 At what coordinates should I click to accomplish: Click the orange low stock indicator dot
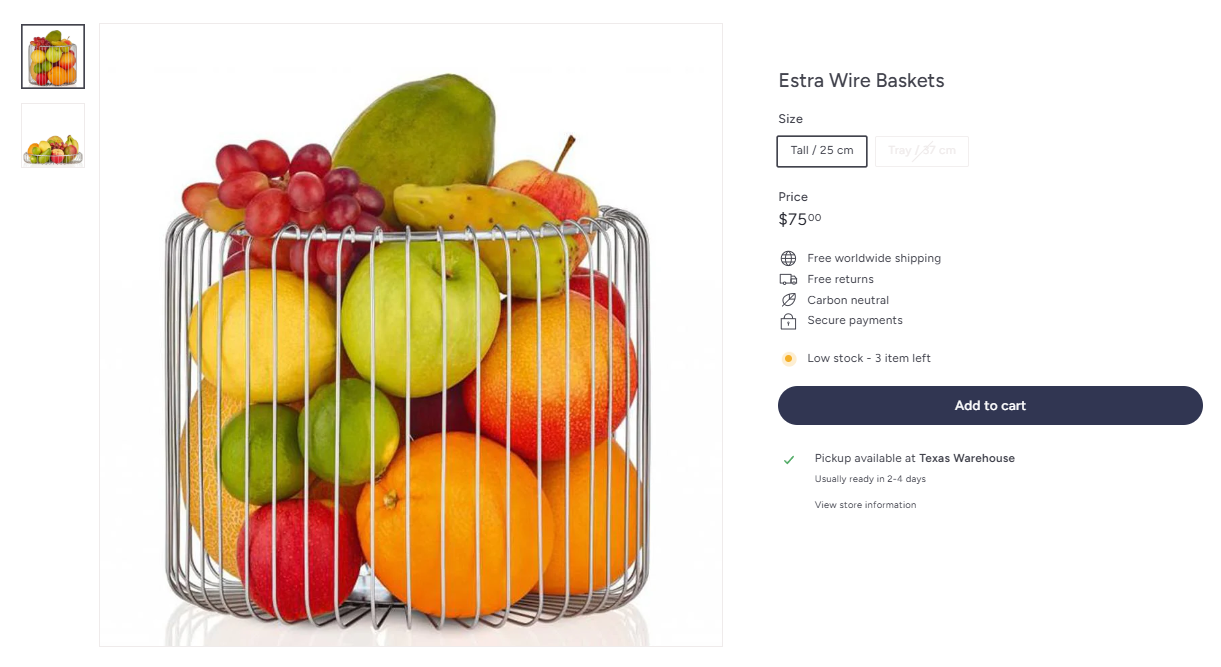click(788, 358)
